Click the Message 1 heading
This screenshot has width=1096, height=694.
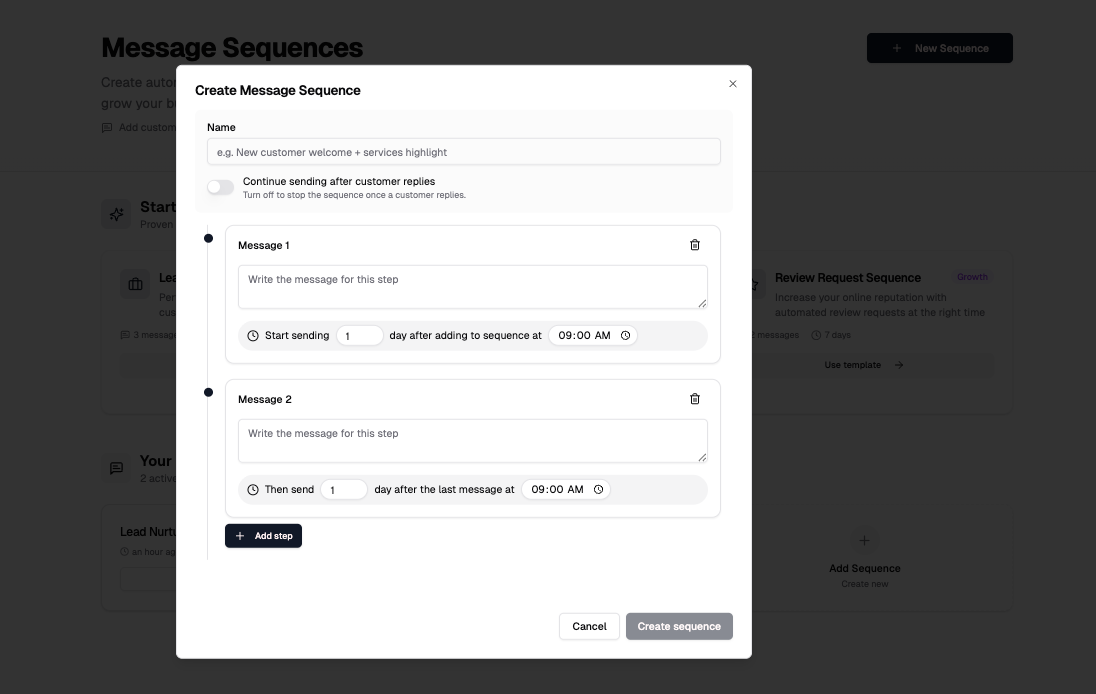click(x=264, y=245)
